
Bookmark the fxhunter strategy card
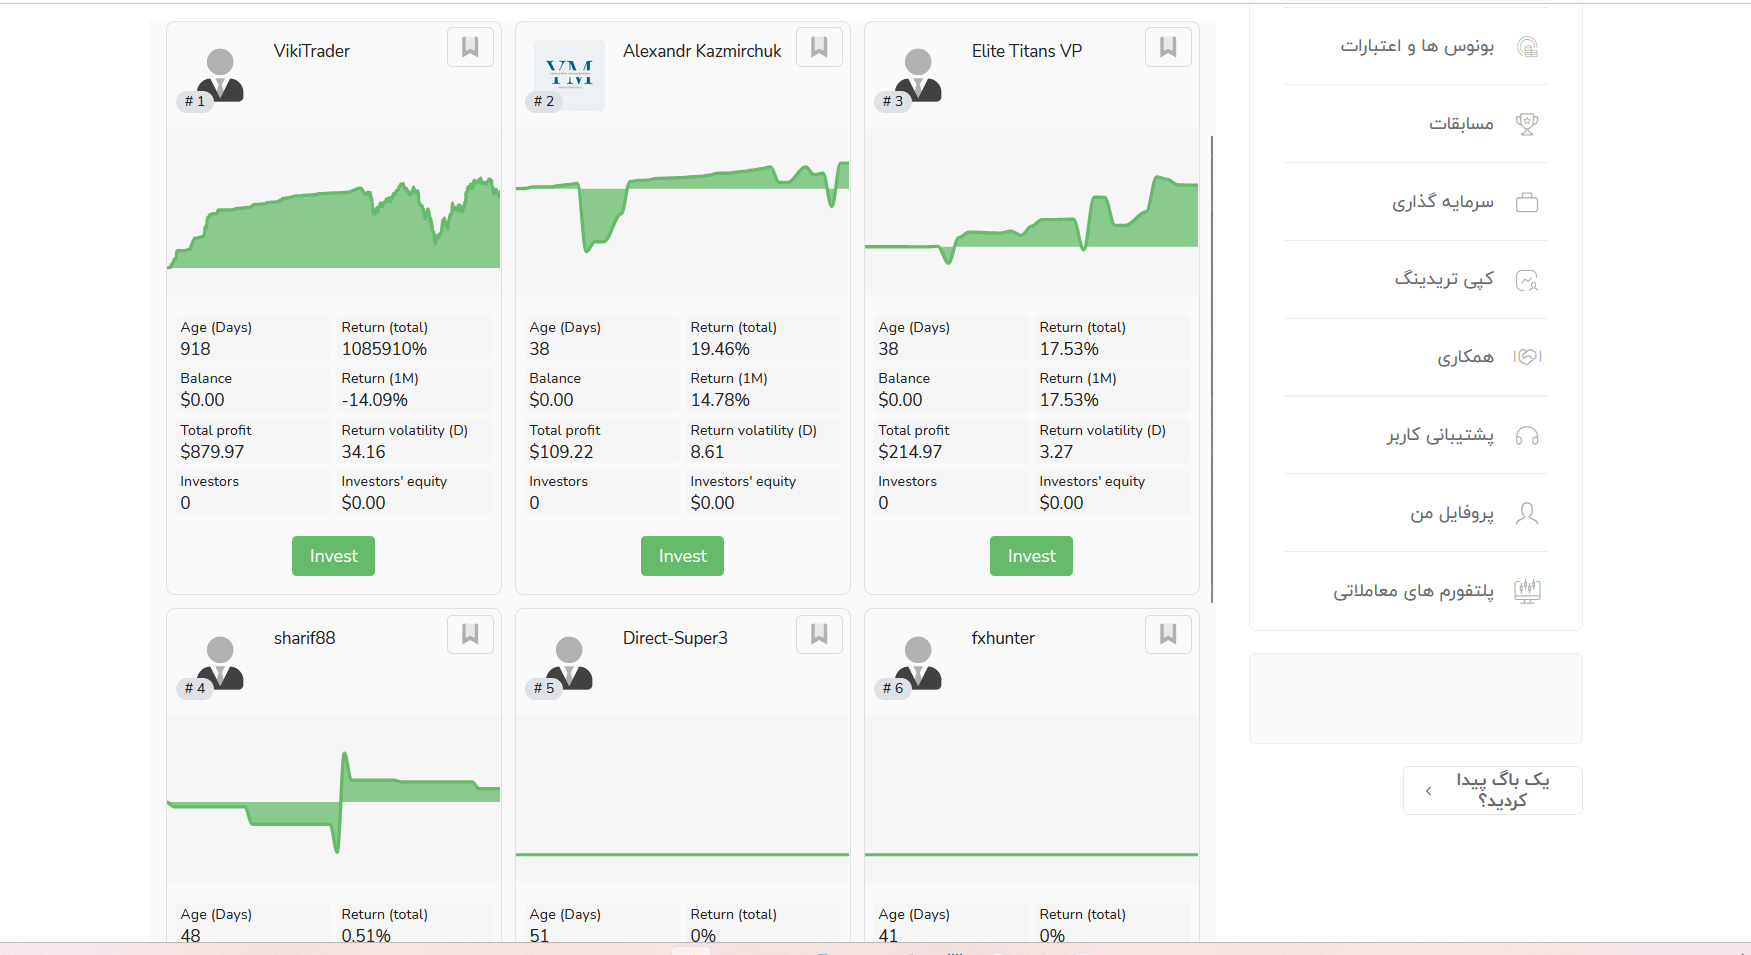1167,634
